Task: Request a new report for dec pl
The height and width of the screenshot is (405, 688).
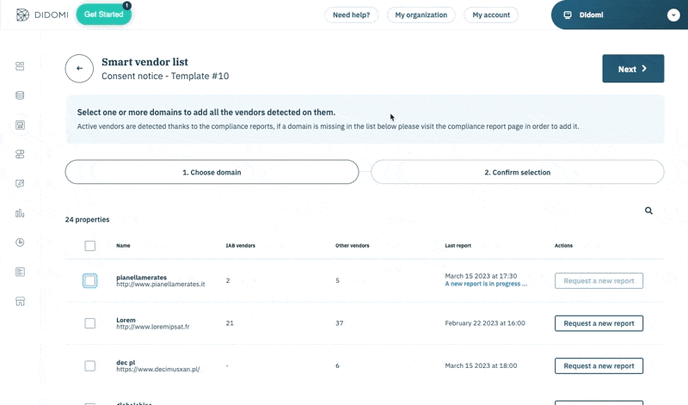Action: click(x=599, y=366)
